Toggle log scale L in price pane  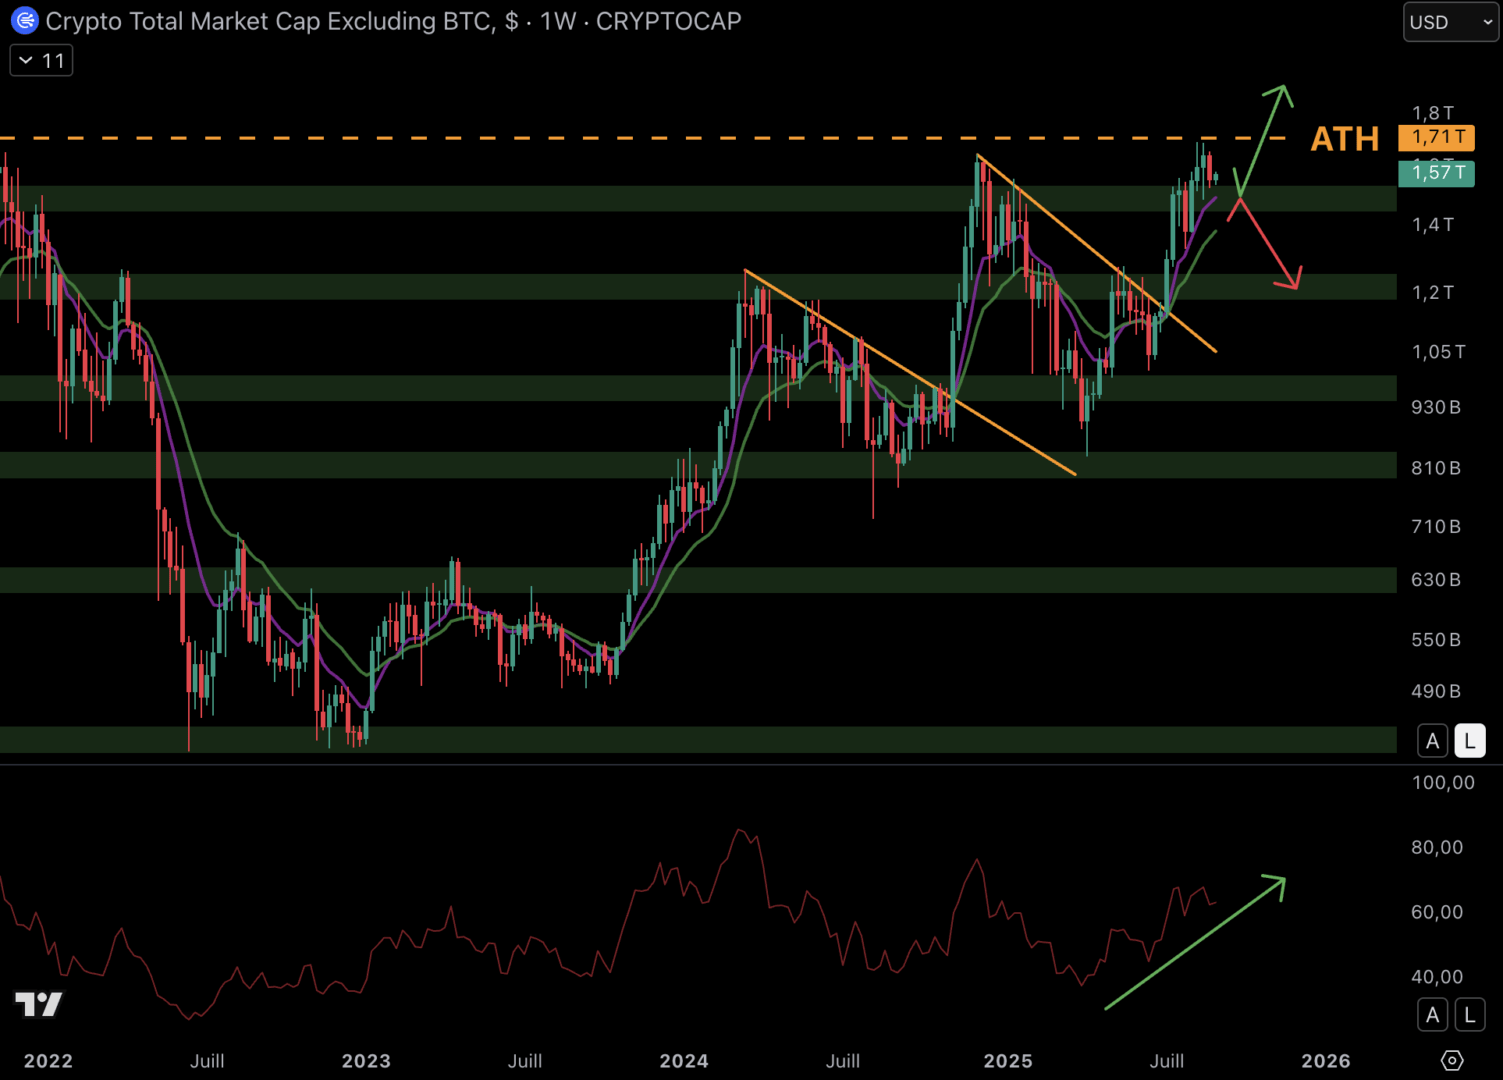(x=1469, y=741)
